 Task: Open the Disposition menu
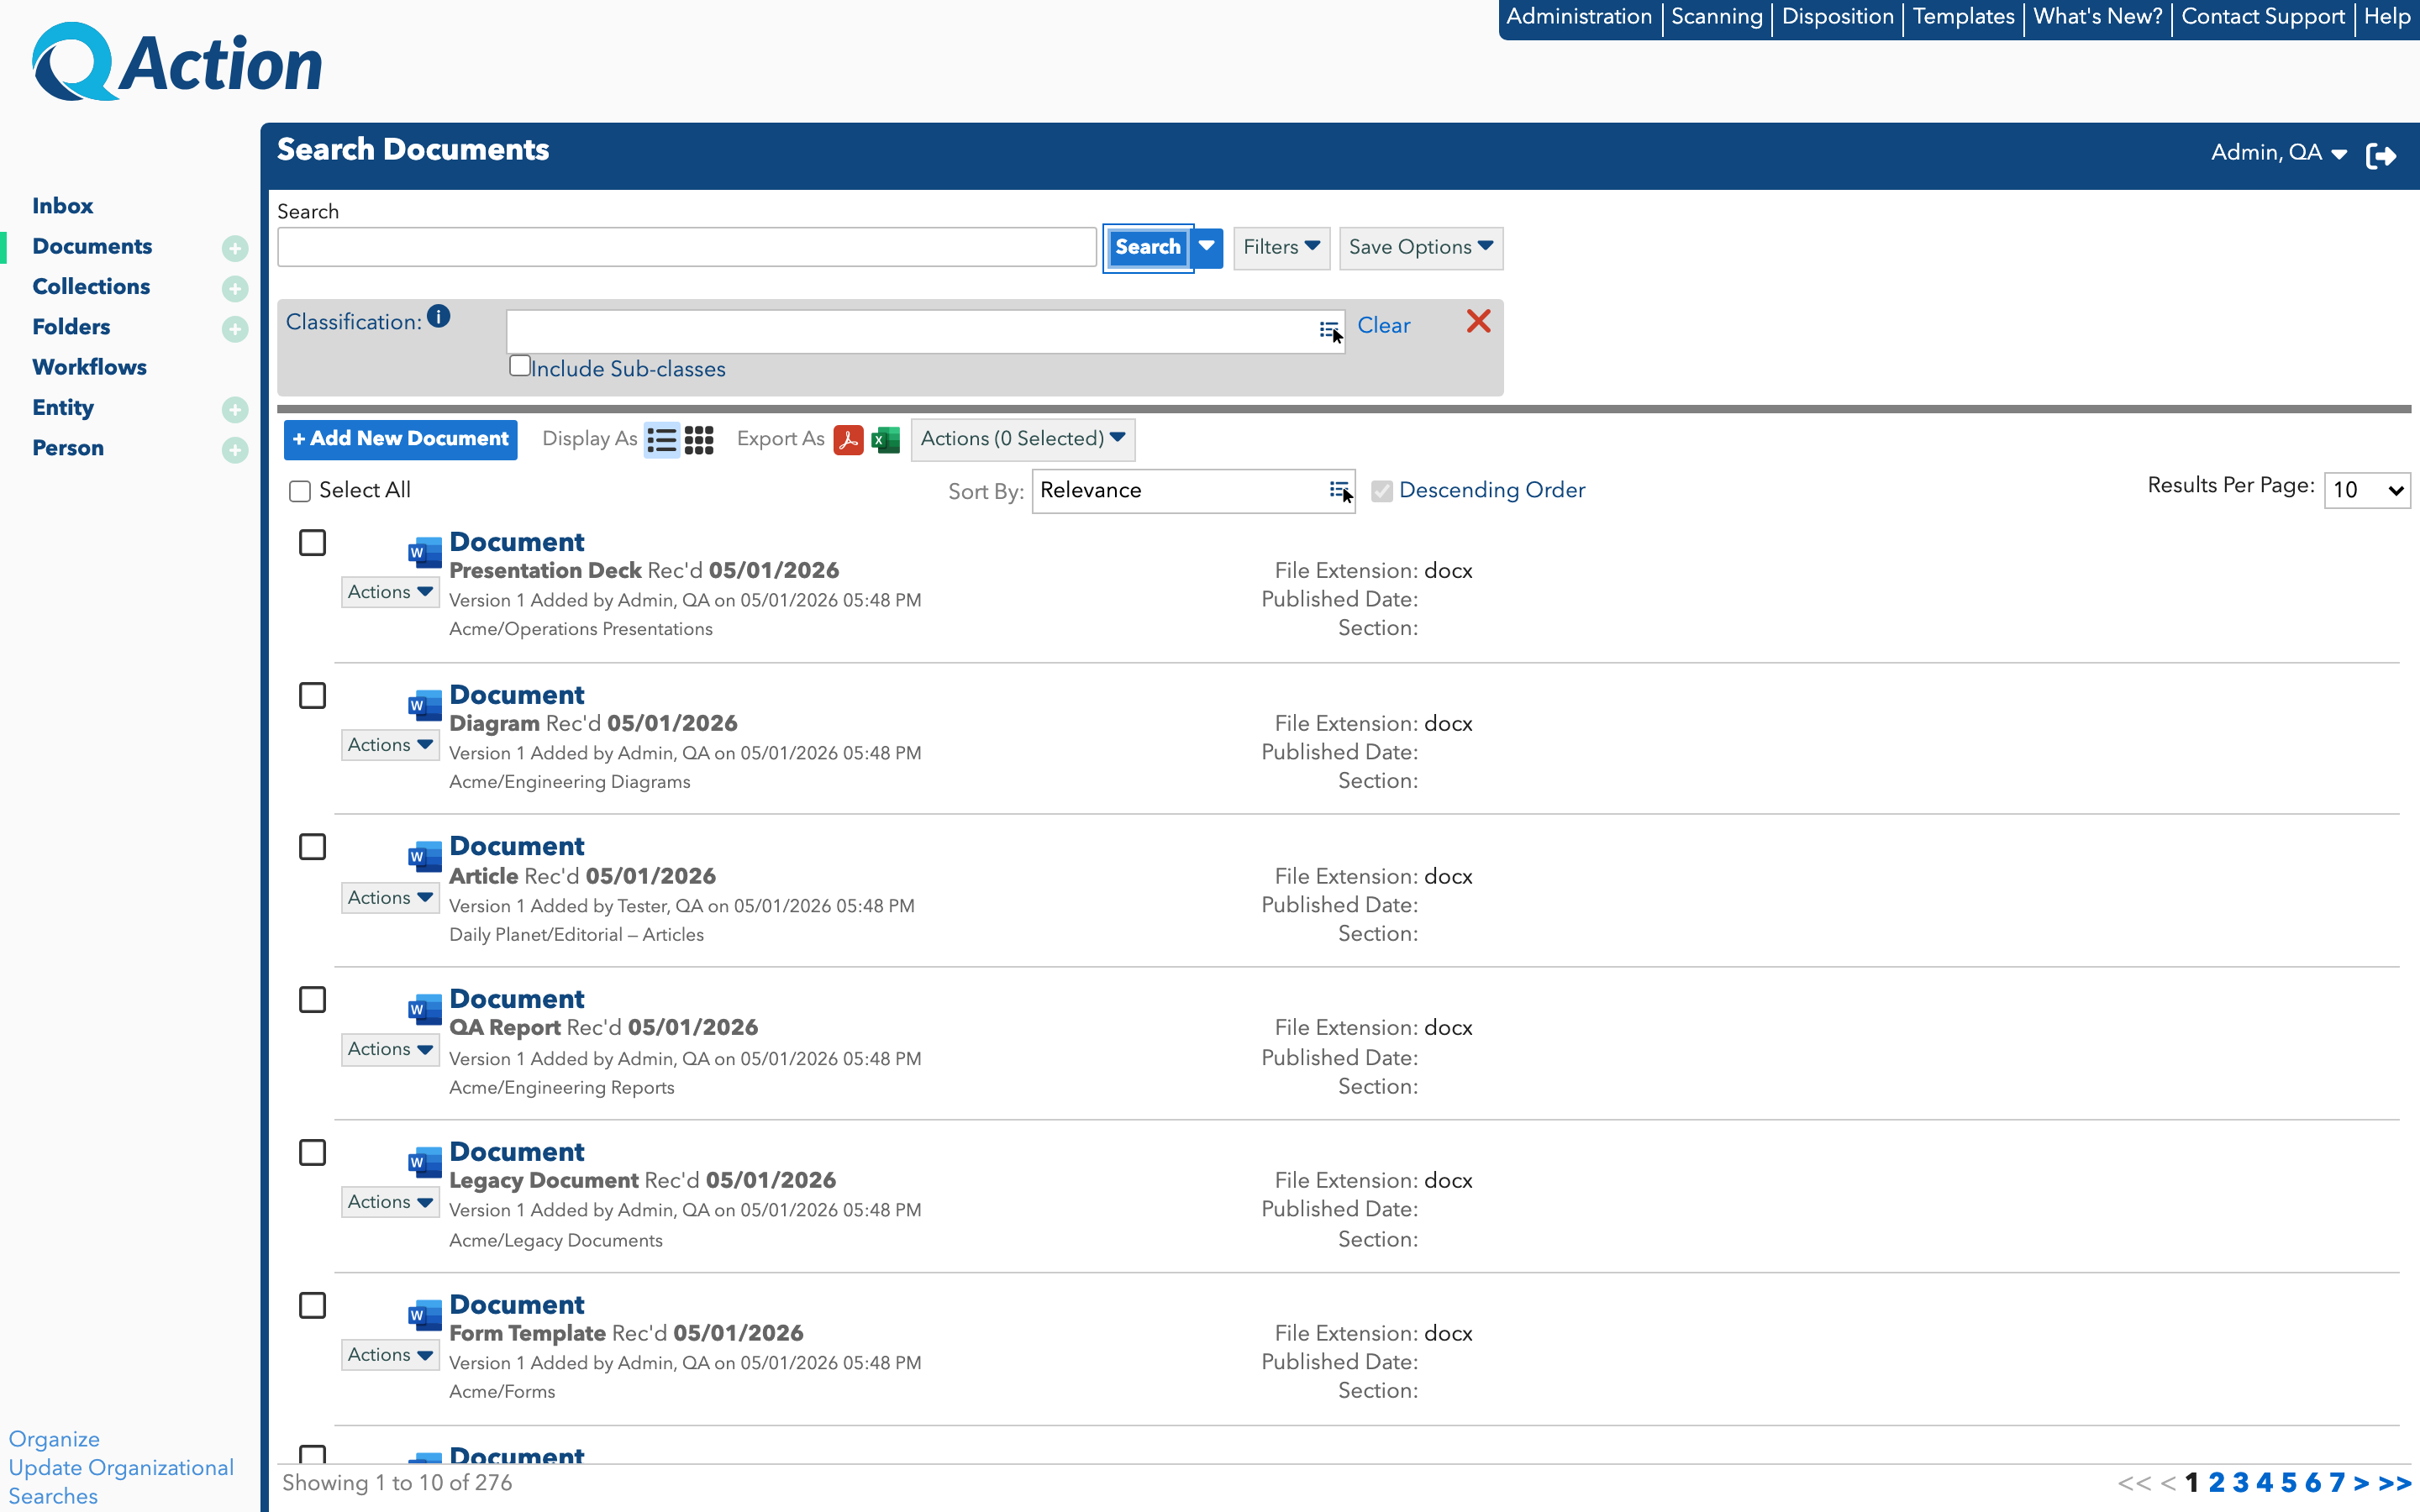point(1838,17)
